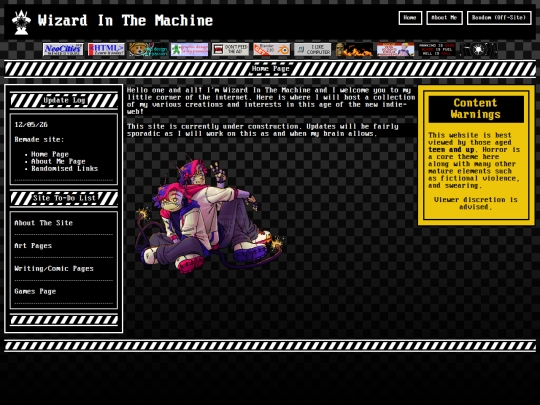Click the Content Warnings heading
The image size is (540, 405).
coord(476,108)
